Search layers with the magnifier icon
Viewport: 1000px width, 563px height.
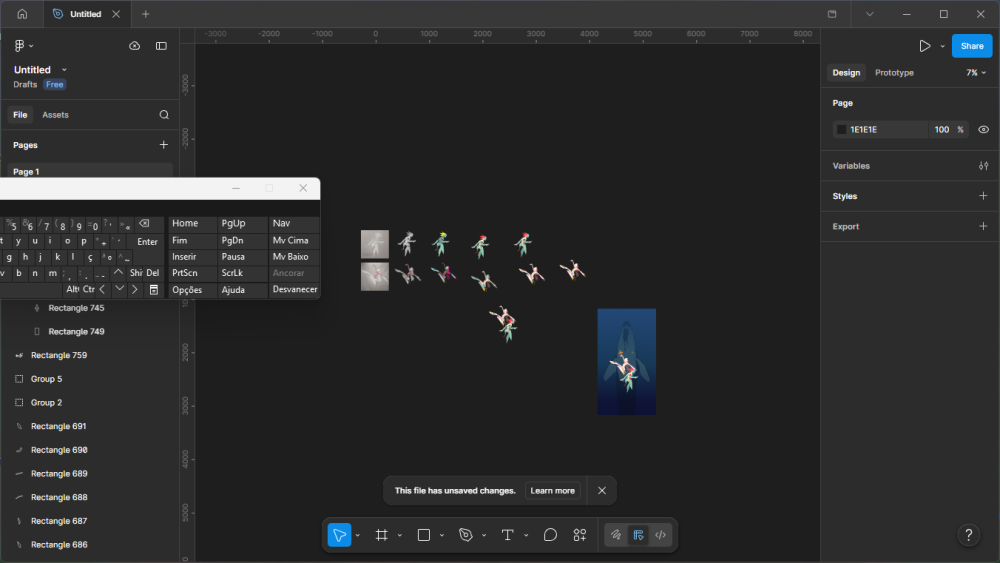coord(164,115)
